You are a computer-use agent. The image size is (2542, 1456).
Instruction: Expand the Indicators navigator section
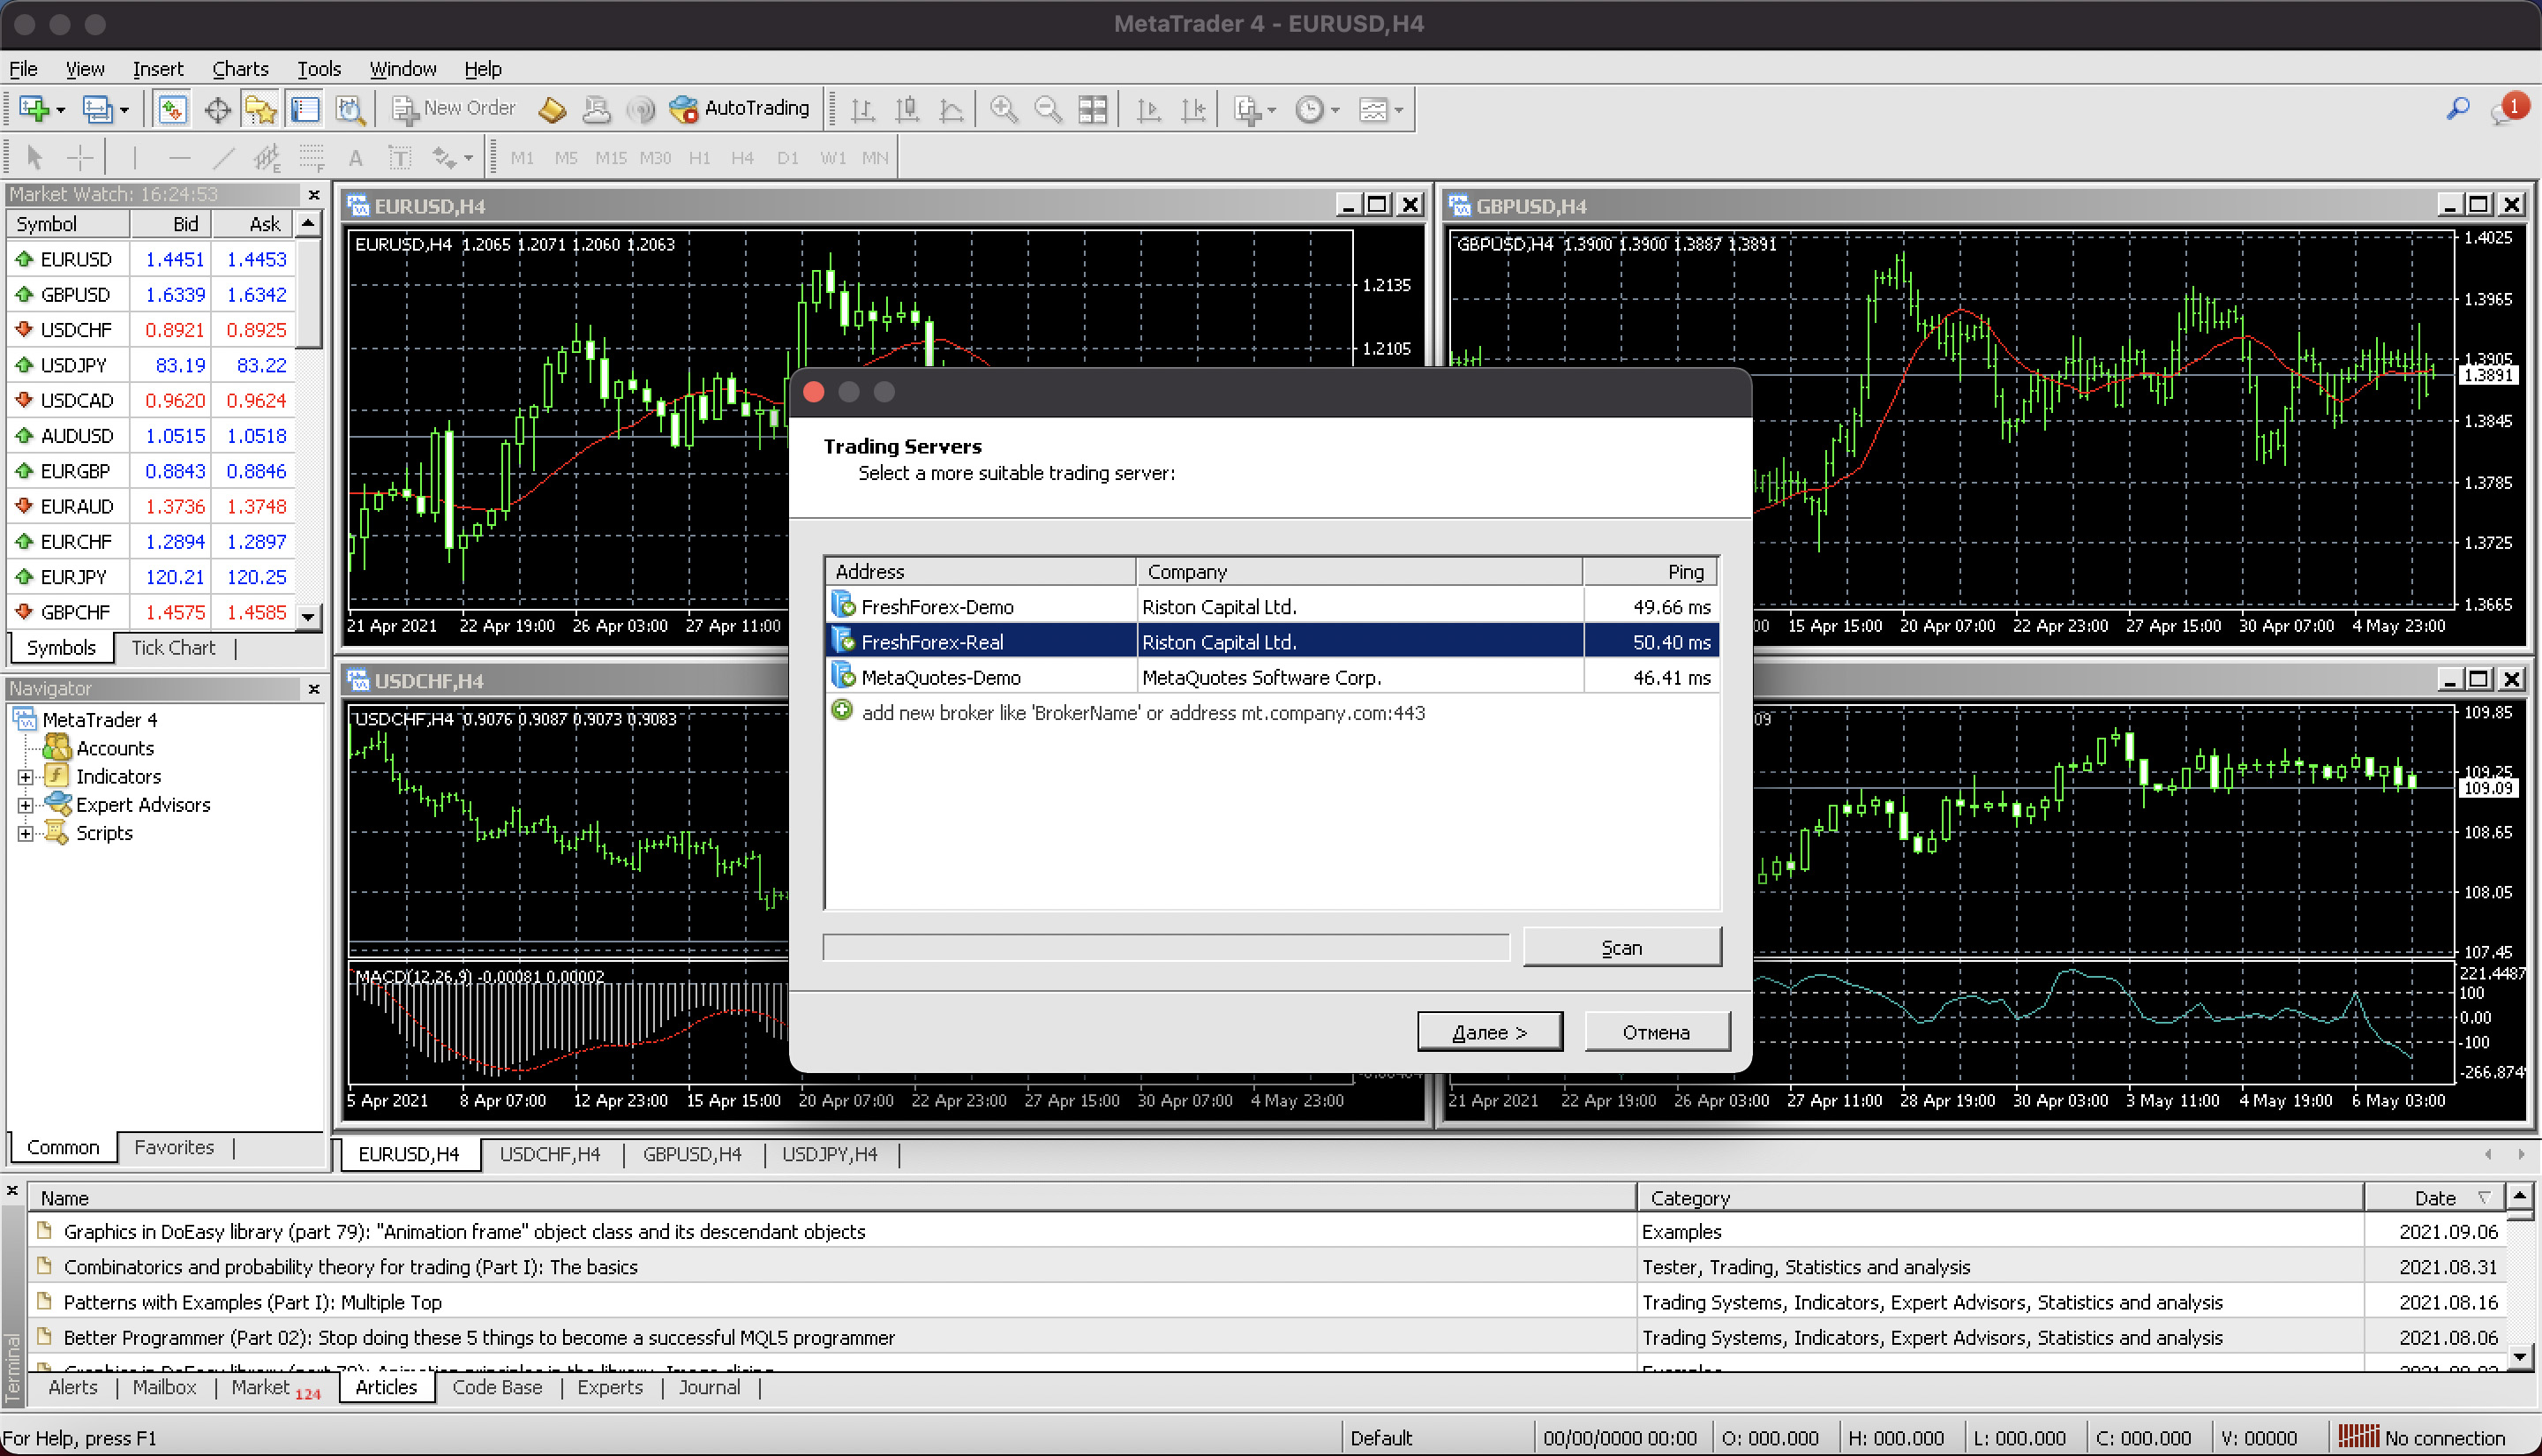click(x=25, y=775)
